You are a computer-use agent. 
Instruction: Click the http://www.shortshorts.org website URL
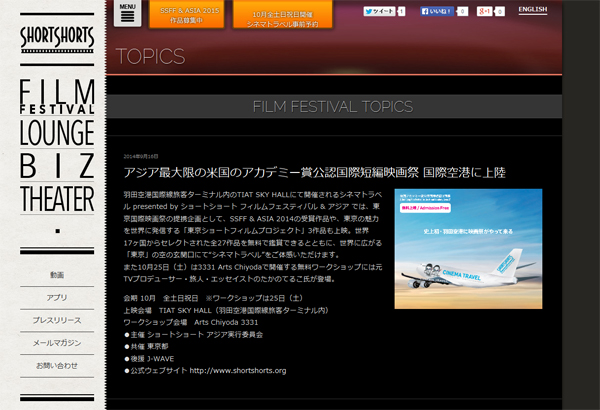(238, 371)
